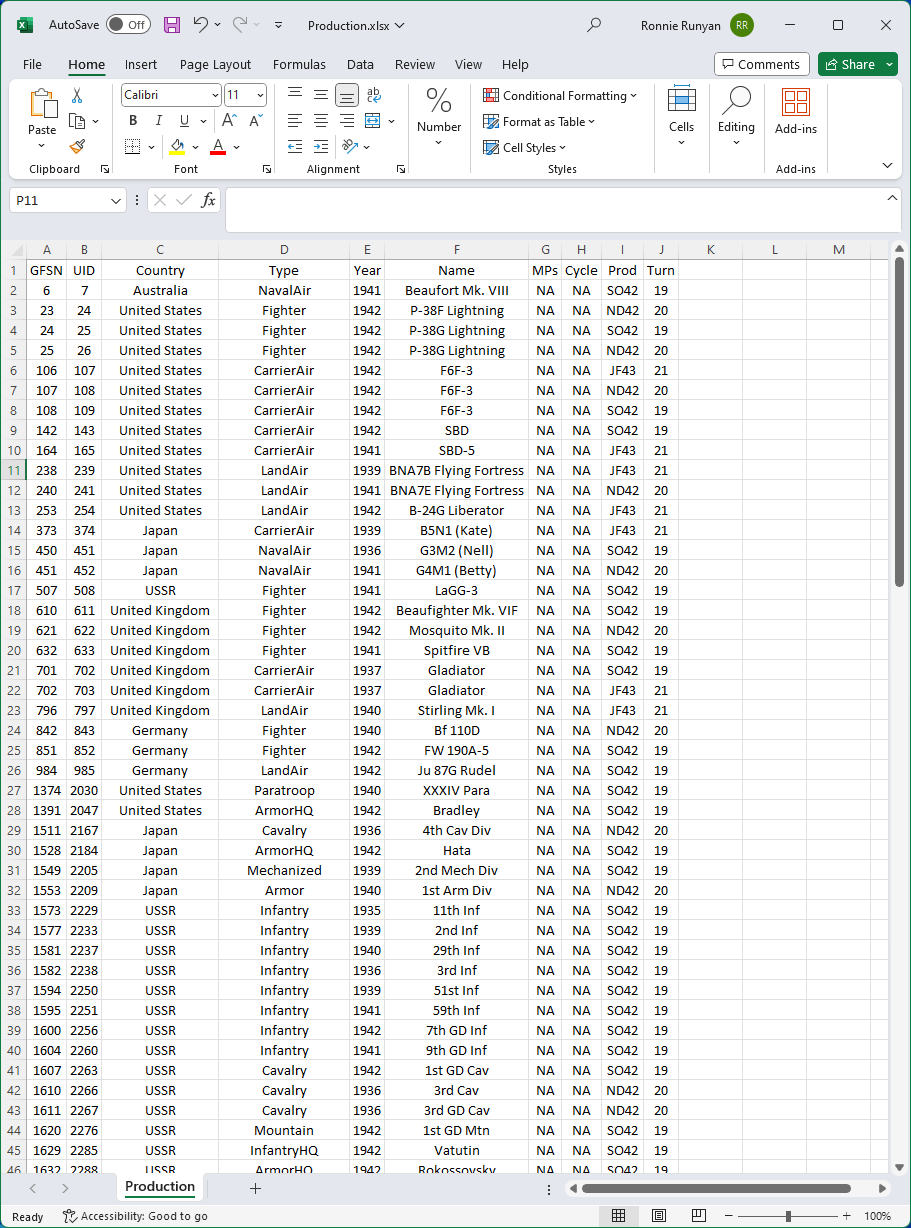Open the Name Box dropdown arrow
911x1228 pixels.
point(116,201)
